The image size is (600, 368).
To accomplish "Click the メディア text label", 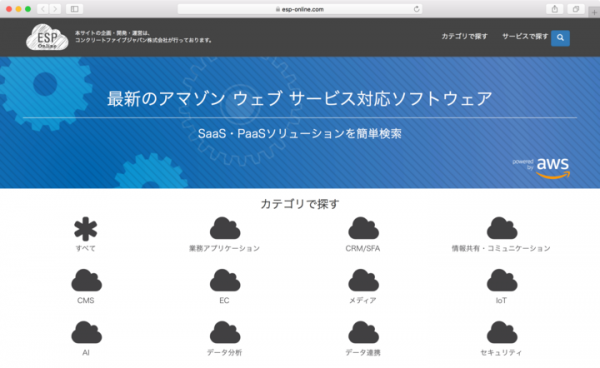I will [x=363, y=300].
